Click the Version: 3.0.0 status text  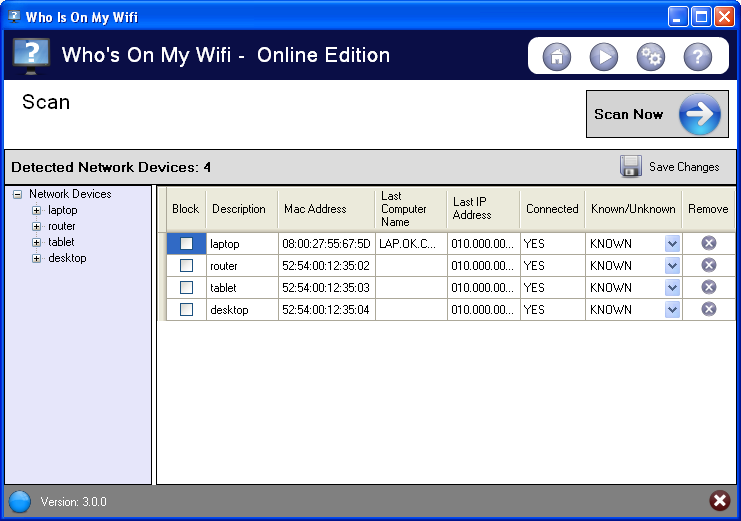(x=73, y=502)
